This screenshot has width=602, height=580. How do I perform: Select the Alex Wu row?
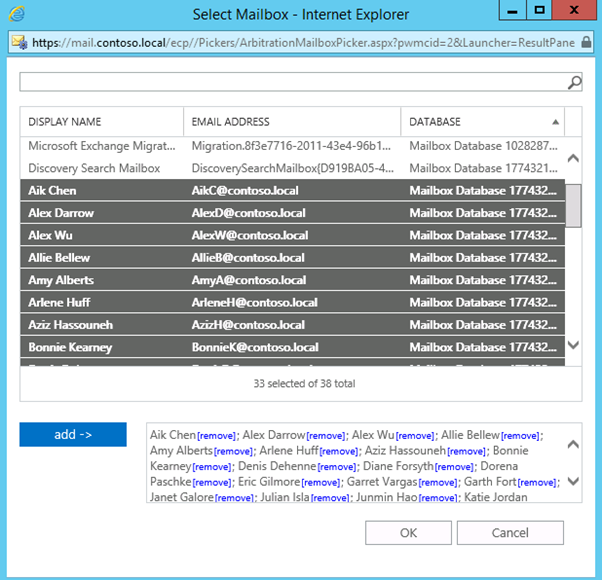pos(293,235)
